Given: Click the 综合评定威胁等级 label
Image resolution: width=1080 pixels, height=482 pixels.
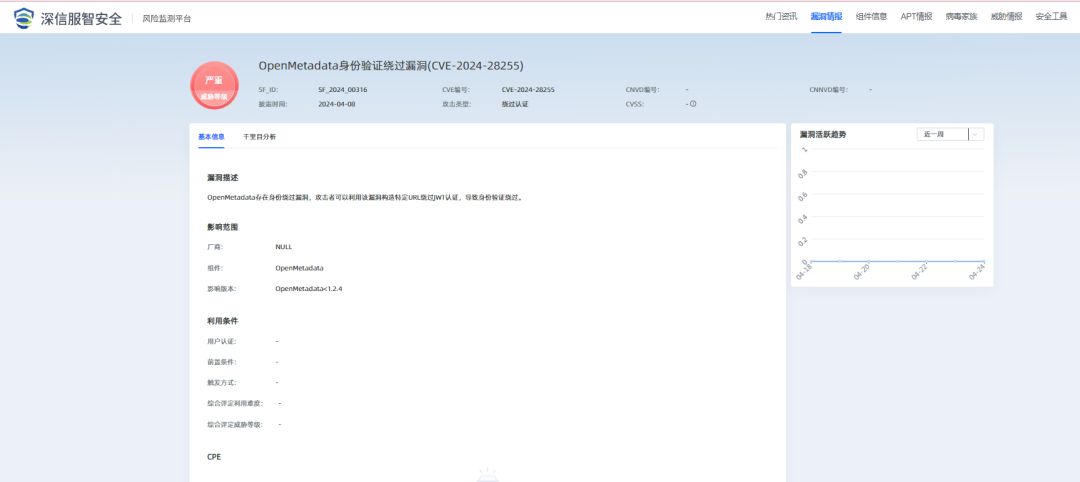Looking at the screenshot, I should pos(235,425).
